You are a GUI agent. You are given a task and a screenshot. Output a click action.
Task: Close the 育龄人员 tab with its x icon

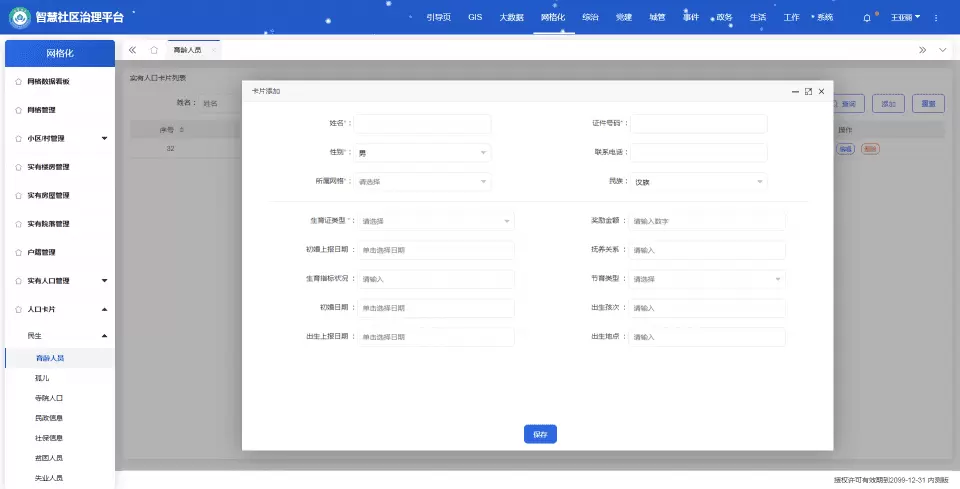pos(213,49)
